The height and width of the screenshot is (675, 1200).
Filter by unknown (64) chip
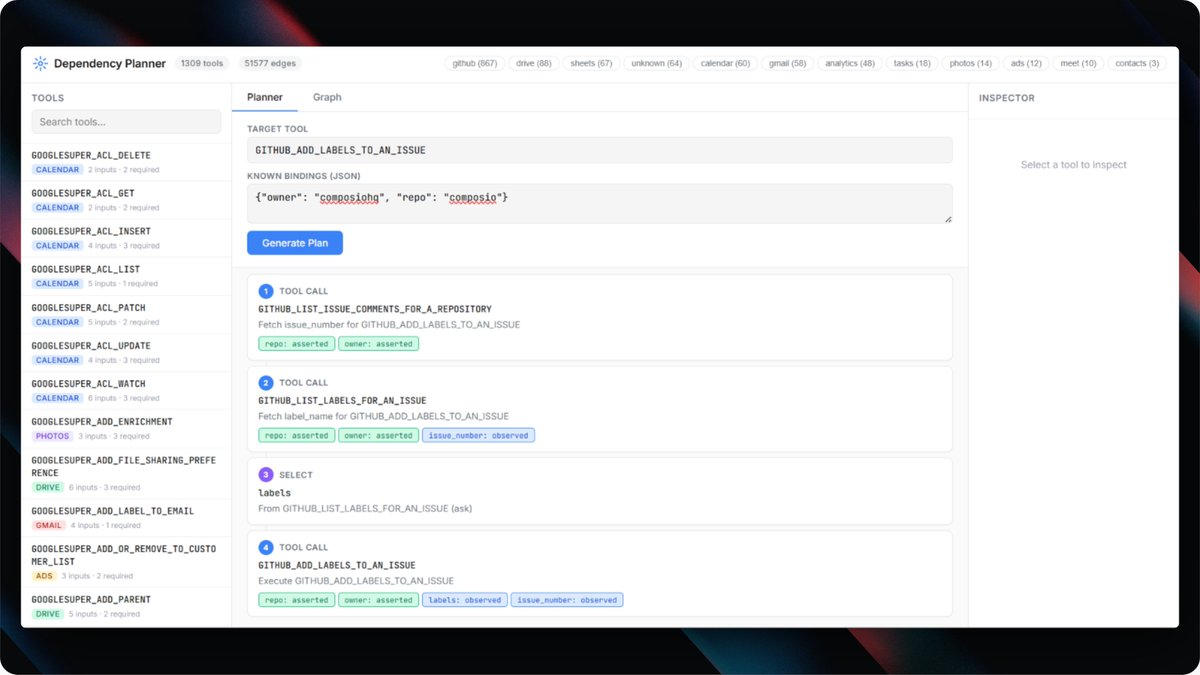coord(656,63)
